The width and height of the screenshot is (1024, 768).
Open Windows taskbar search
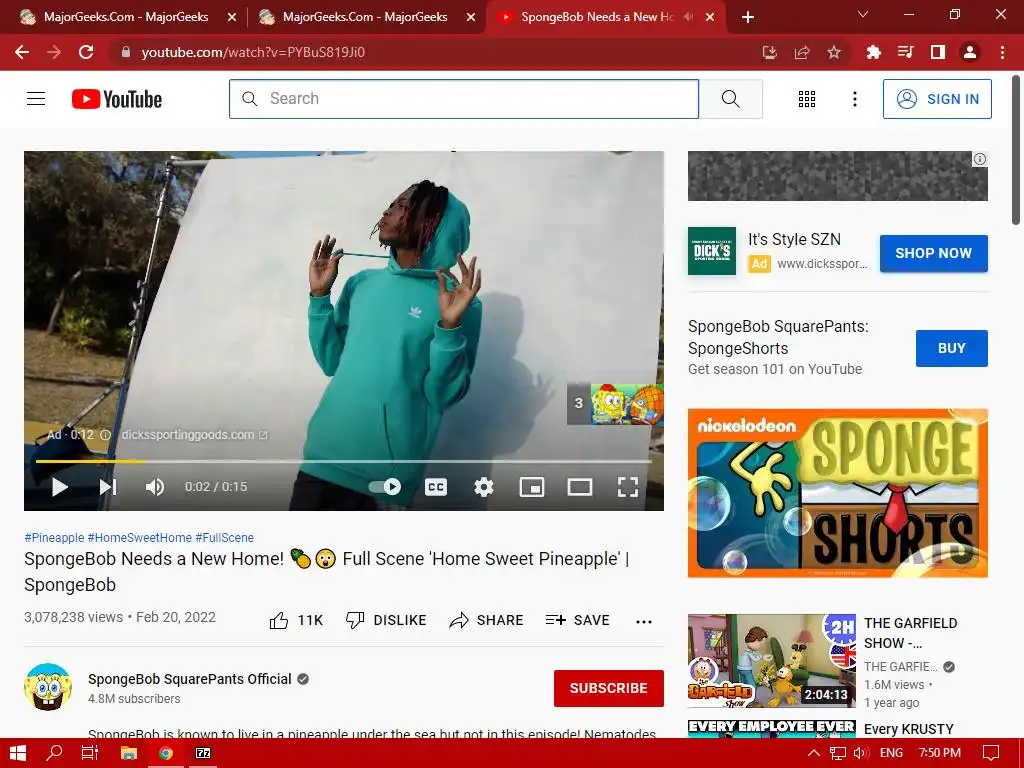pyautogui.click(x=55, y=753)
